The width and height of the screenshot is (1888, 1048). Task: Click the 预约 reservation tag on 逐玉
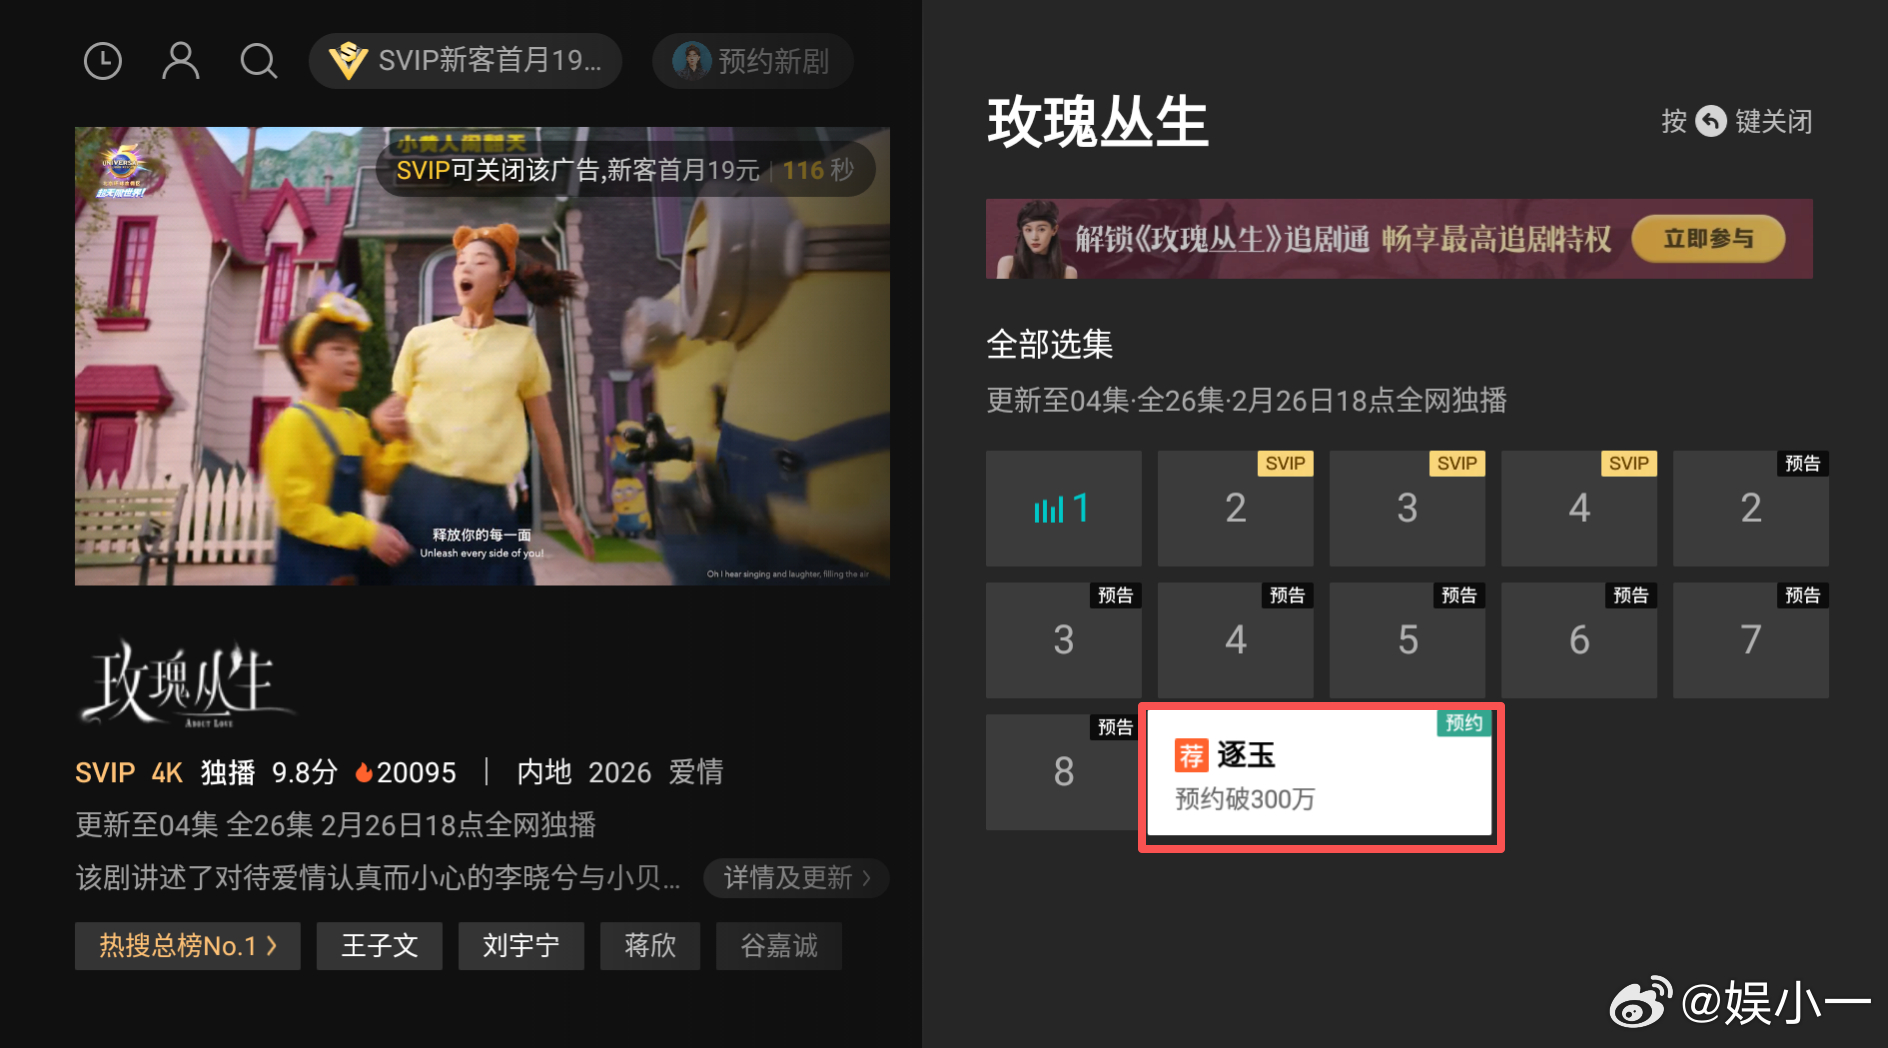(1464, 723)
